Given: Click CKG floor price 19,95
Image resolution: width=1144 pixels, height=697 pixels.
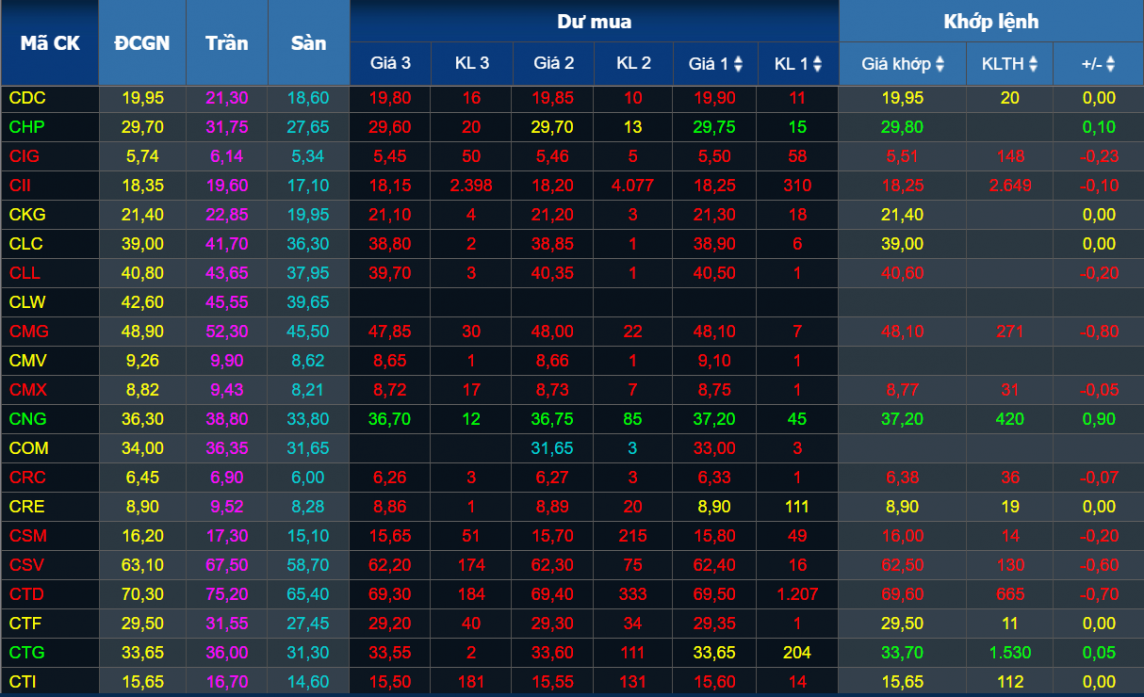Looking at the screenshot, I should pos(308,215).
